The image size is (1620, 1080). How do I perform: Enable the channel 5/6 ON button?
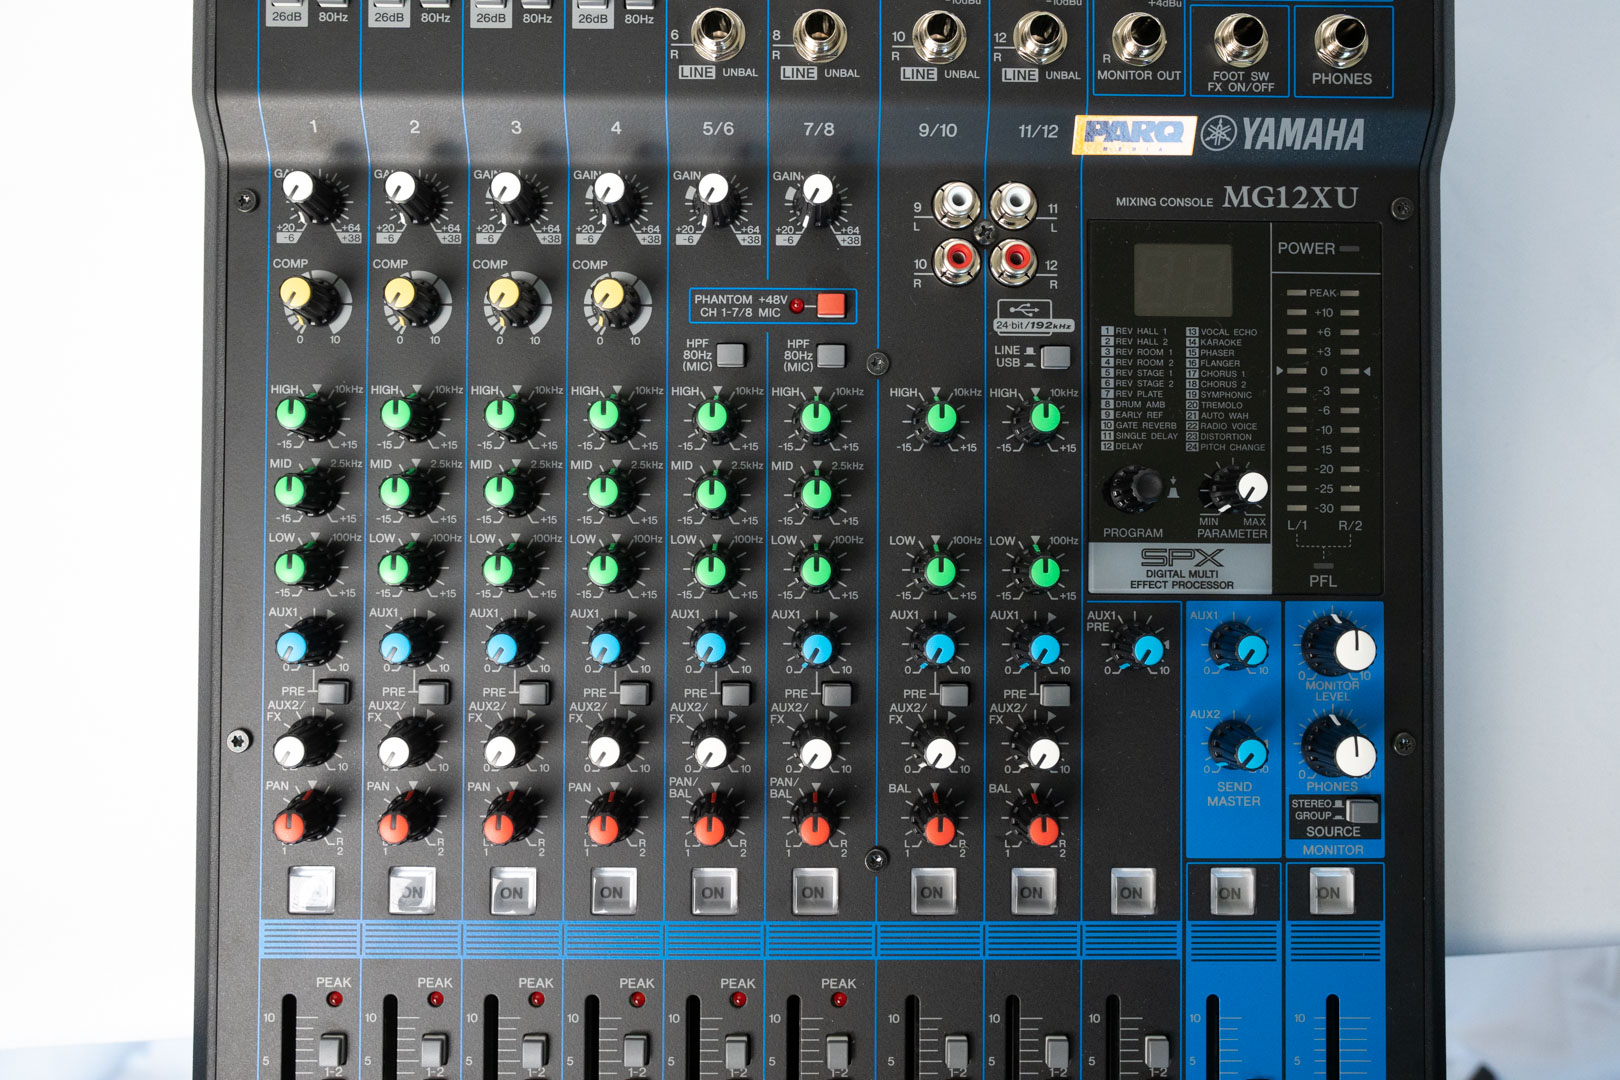tap(713, 891)
